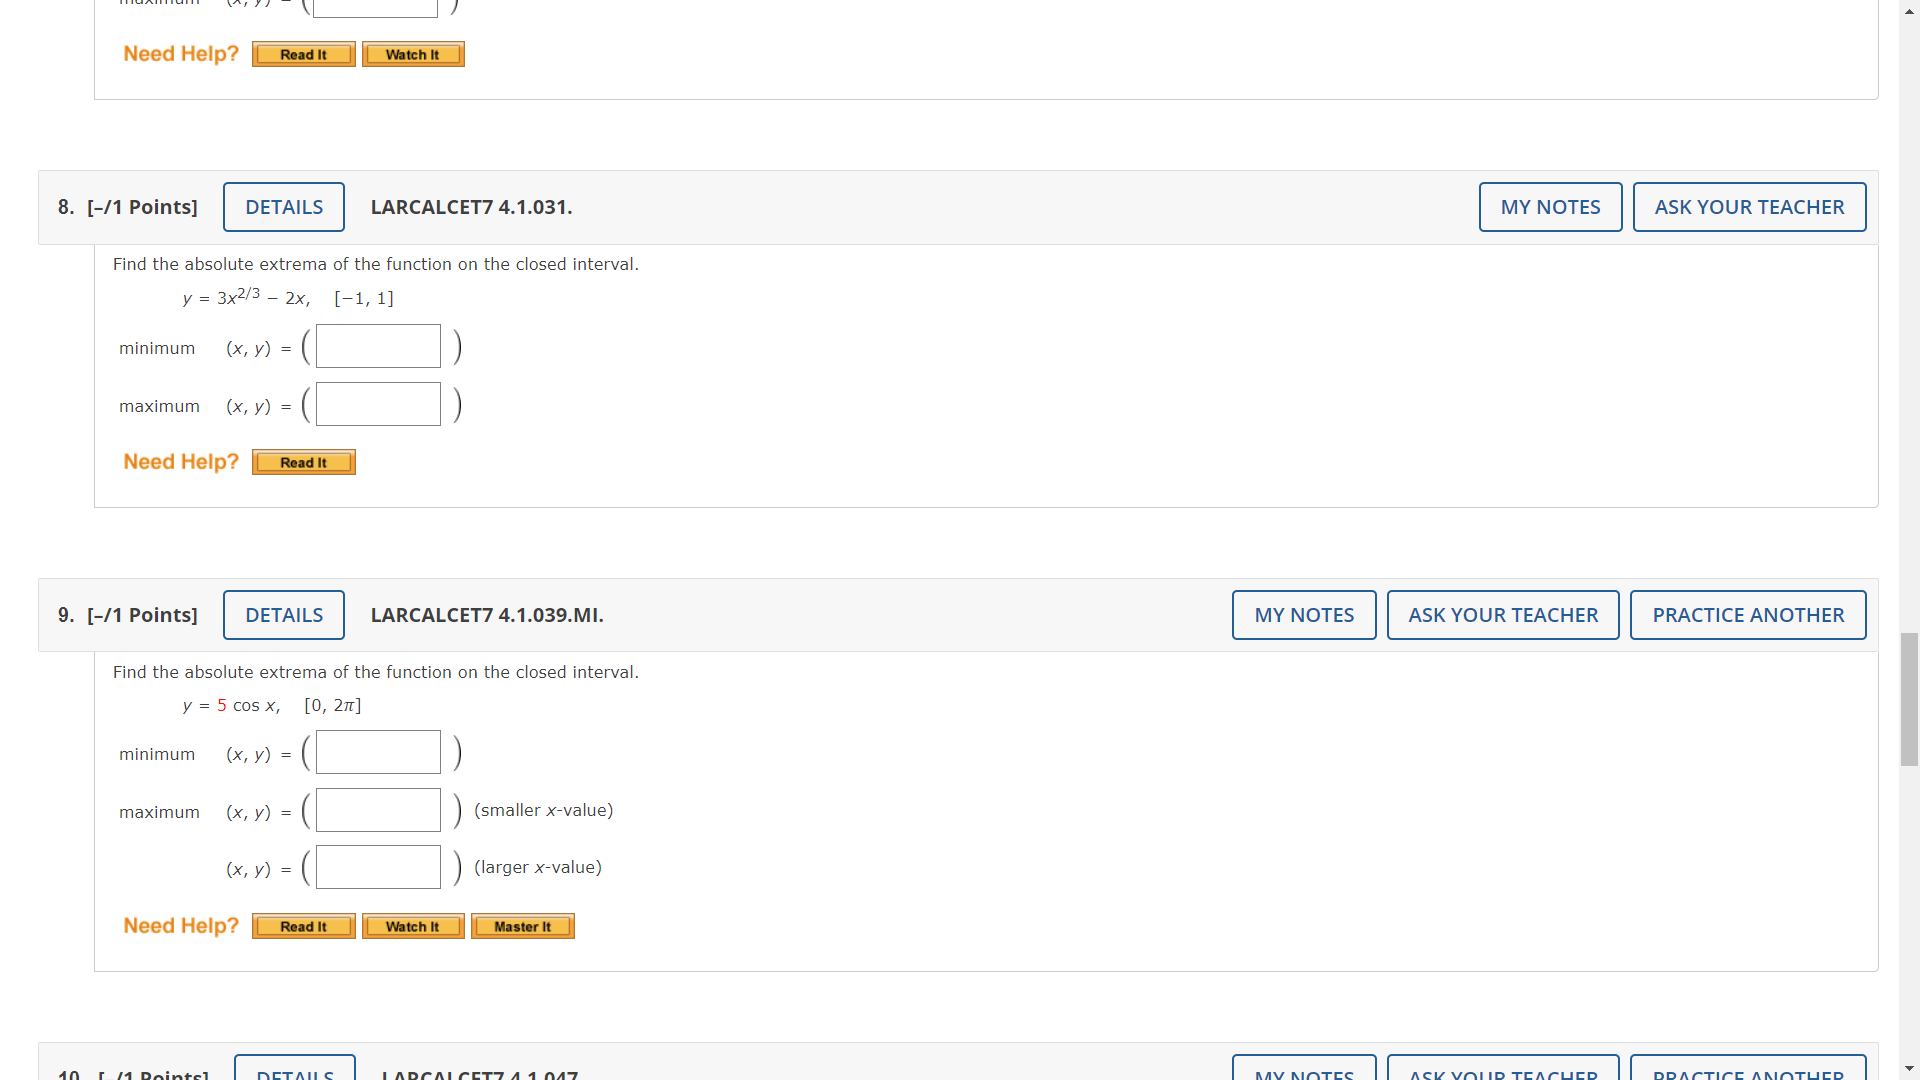
Task: Click the Read It button for problem 8
Action: (x=303, y=462)
